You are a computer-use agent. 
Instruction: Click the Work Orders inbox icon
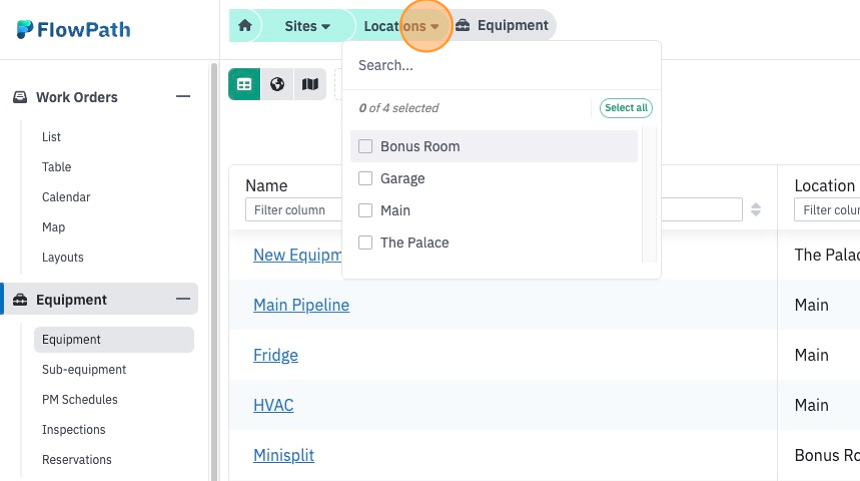pos(20,97)
